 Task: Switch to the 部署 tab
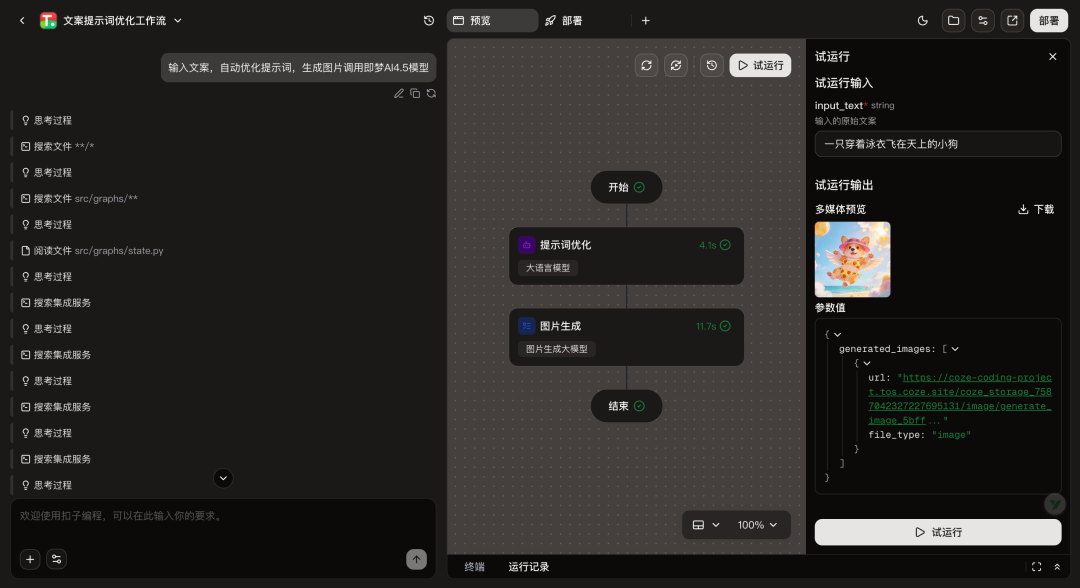coord(564,20)
